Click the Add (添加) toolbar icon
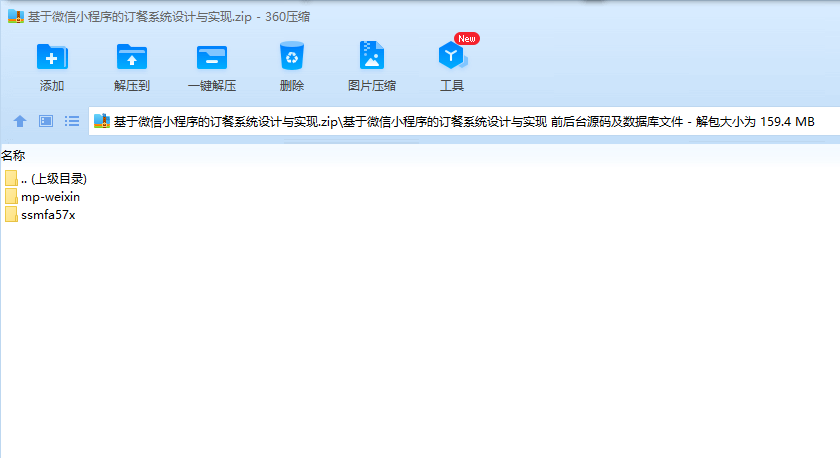The image size is (840, 458). click(51, 57)
